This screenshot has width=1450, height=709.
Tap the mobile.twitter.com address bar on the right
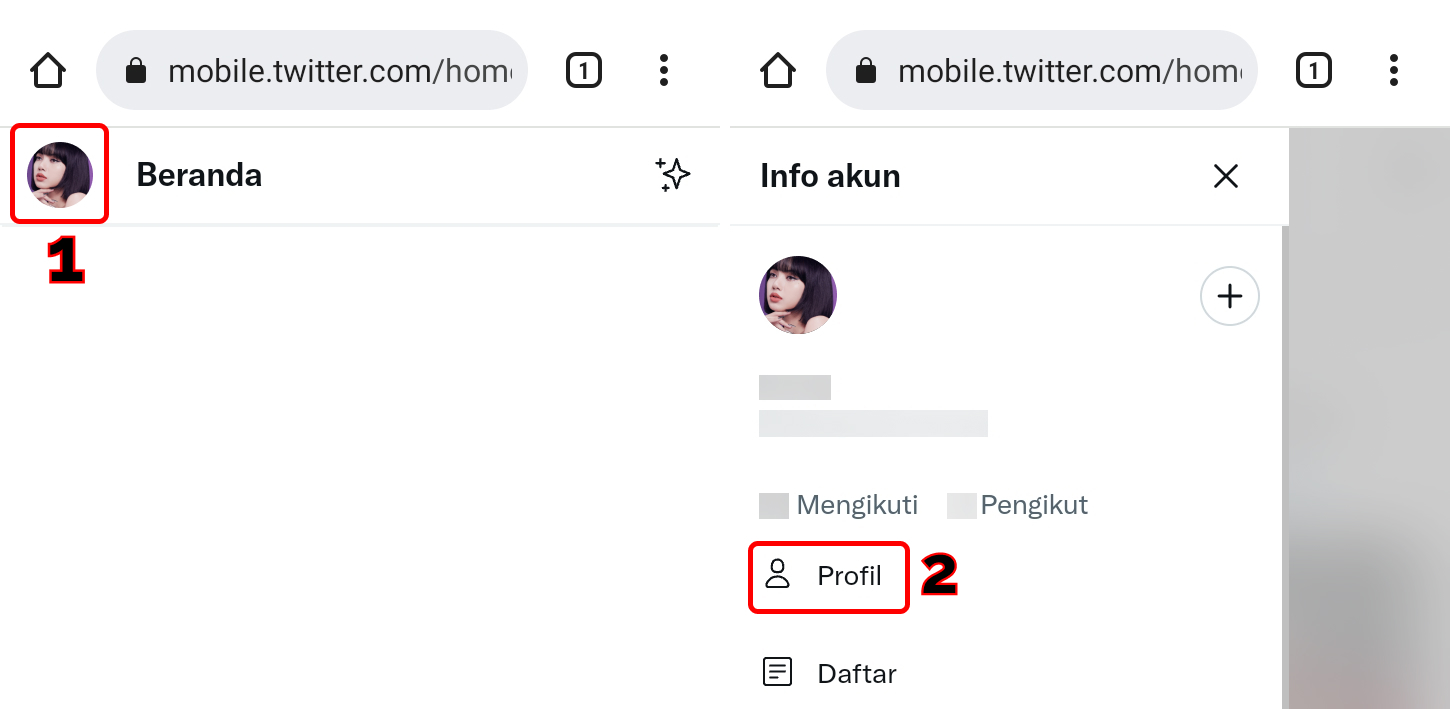[1042, 70]
